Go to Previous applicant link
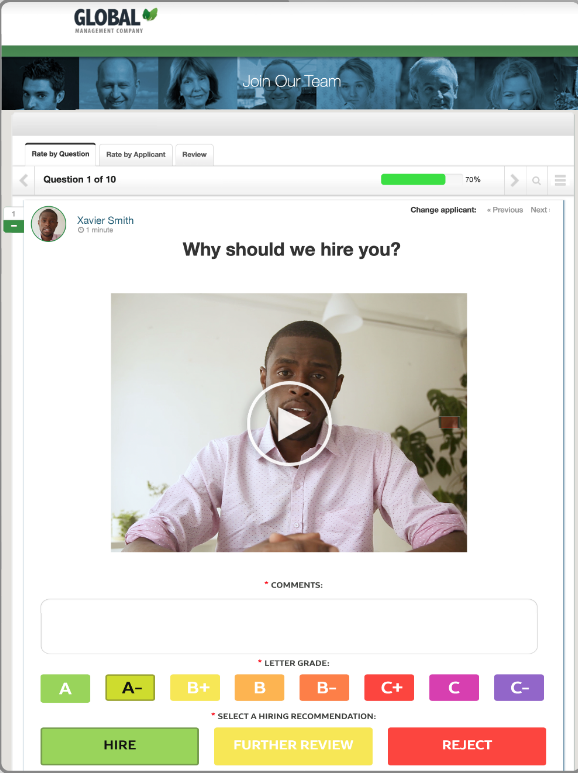Screen dimensions: 578x773 click(x=505, y=210)
